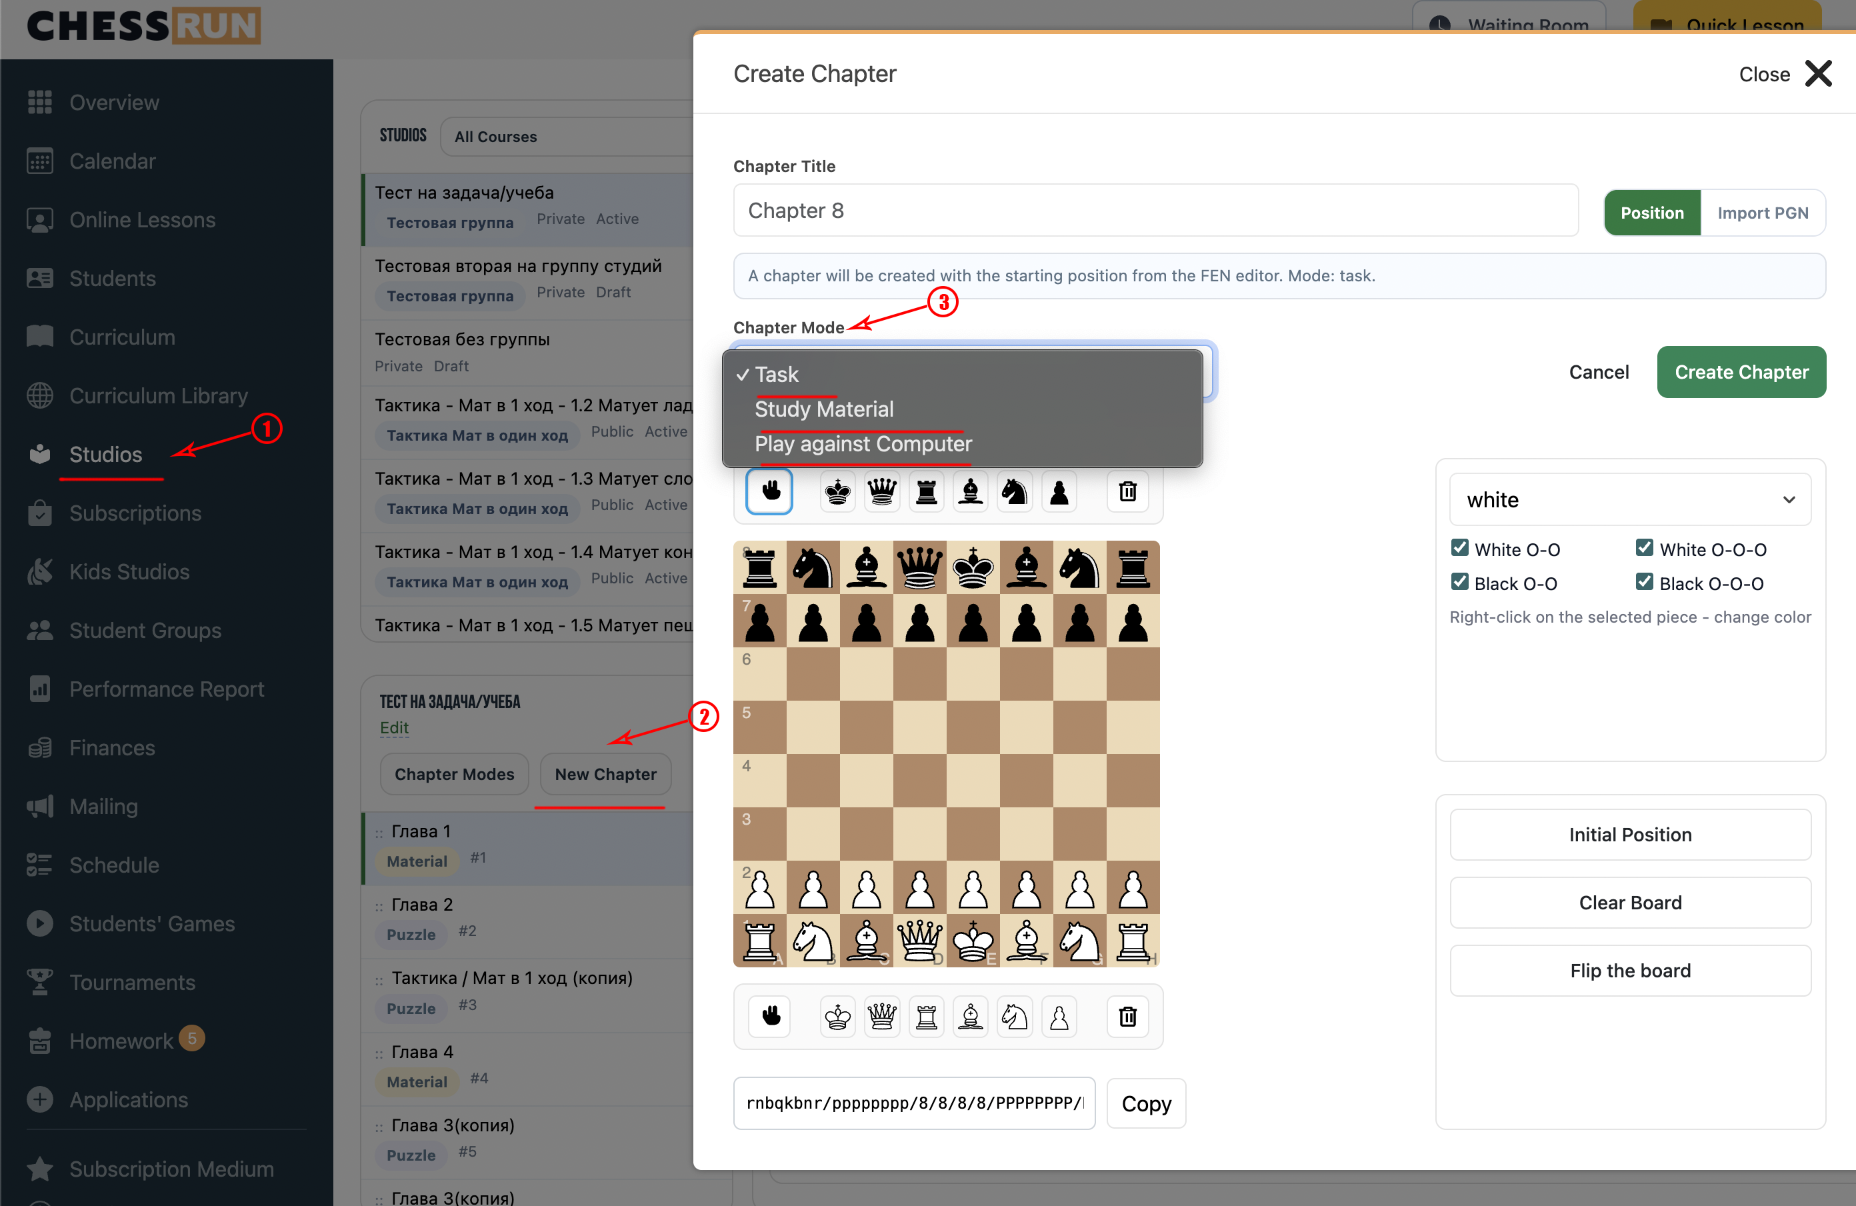Open the white side-to-move dropdown
Viewport: 1856px width, 1206px height.
(1630, 499)
